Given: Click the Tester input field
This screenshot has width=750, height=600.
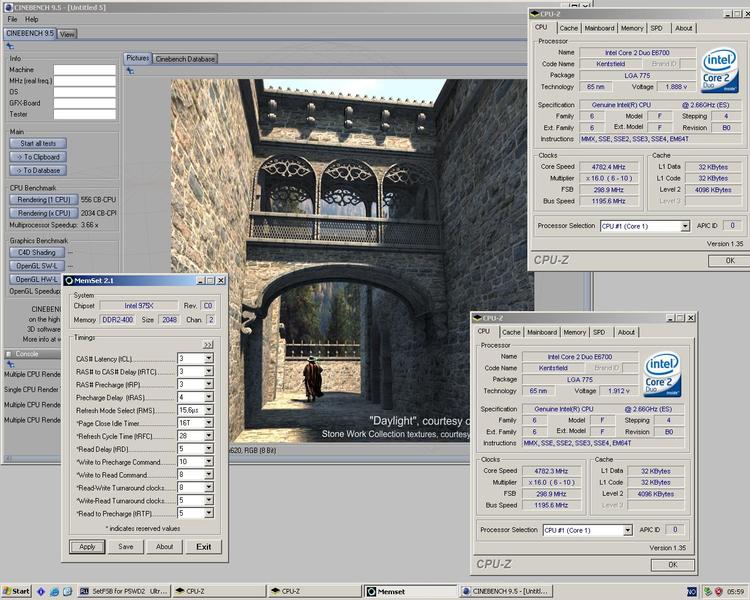Looking at the screenshot, I should pyautogui.click(x=85, y=114).
